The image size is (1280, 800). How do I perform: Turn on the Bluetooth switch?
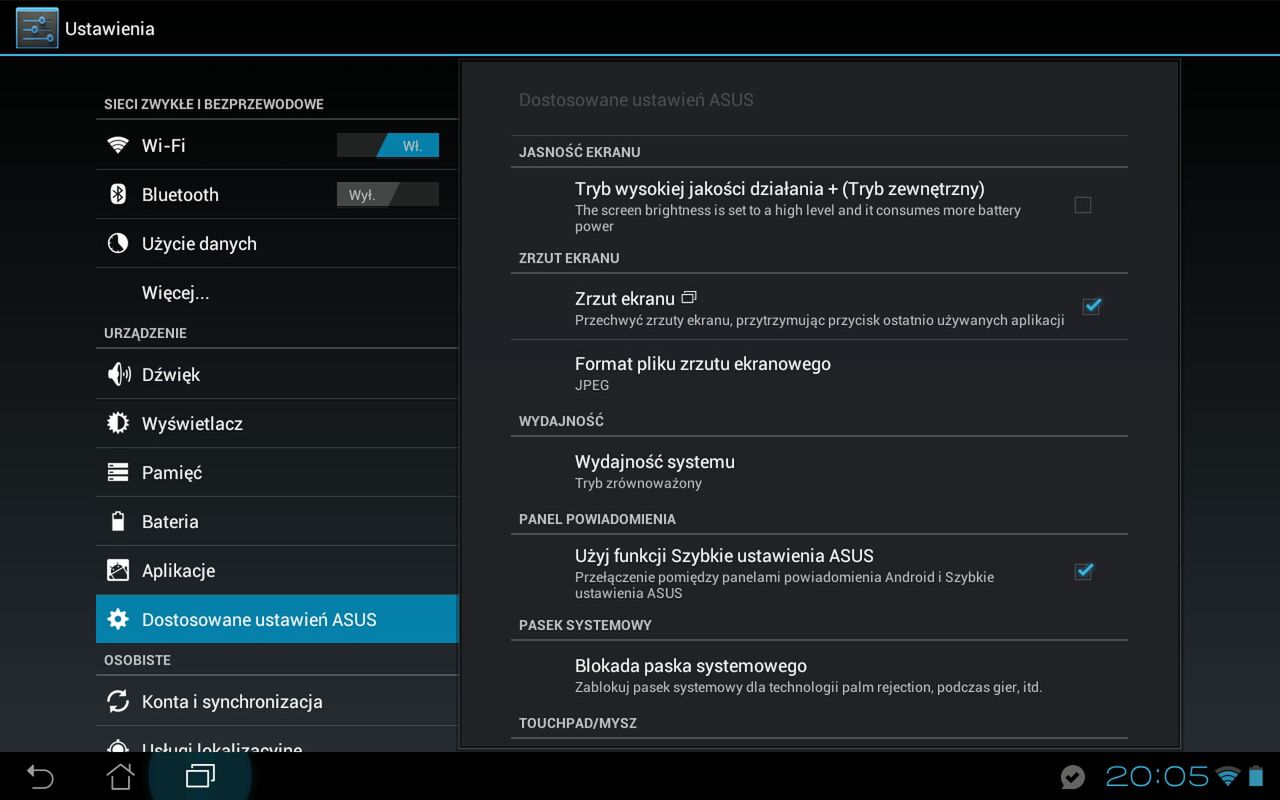coord(388,194)
